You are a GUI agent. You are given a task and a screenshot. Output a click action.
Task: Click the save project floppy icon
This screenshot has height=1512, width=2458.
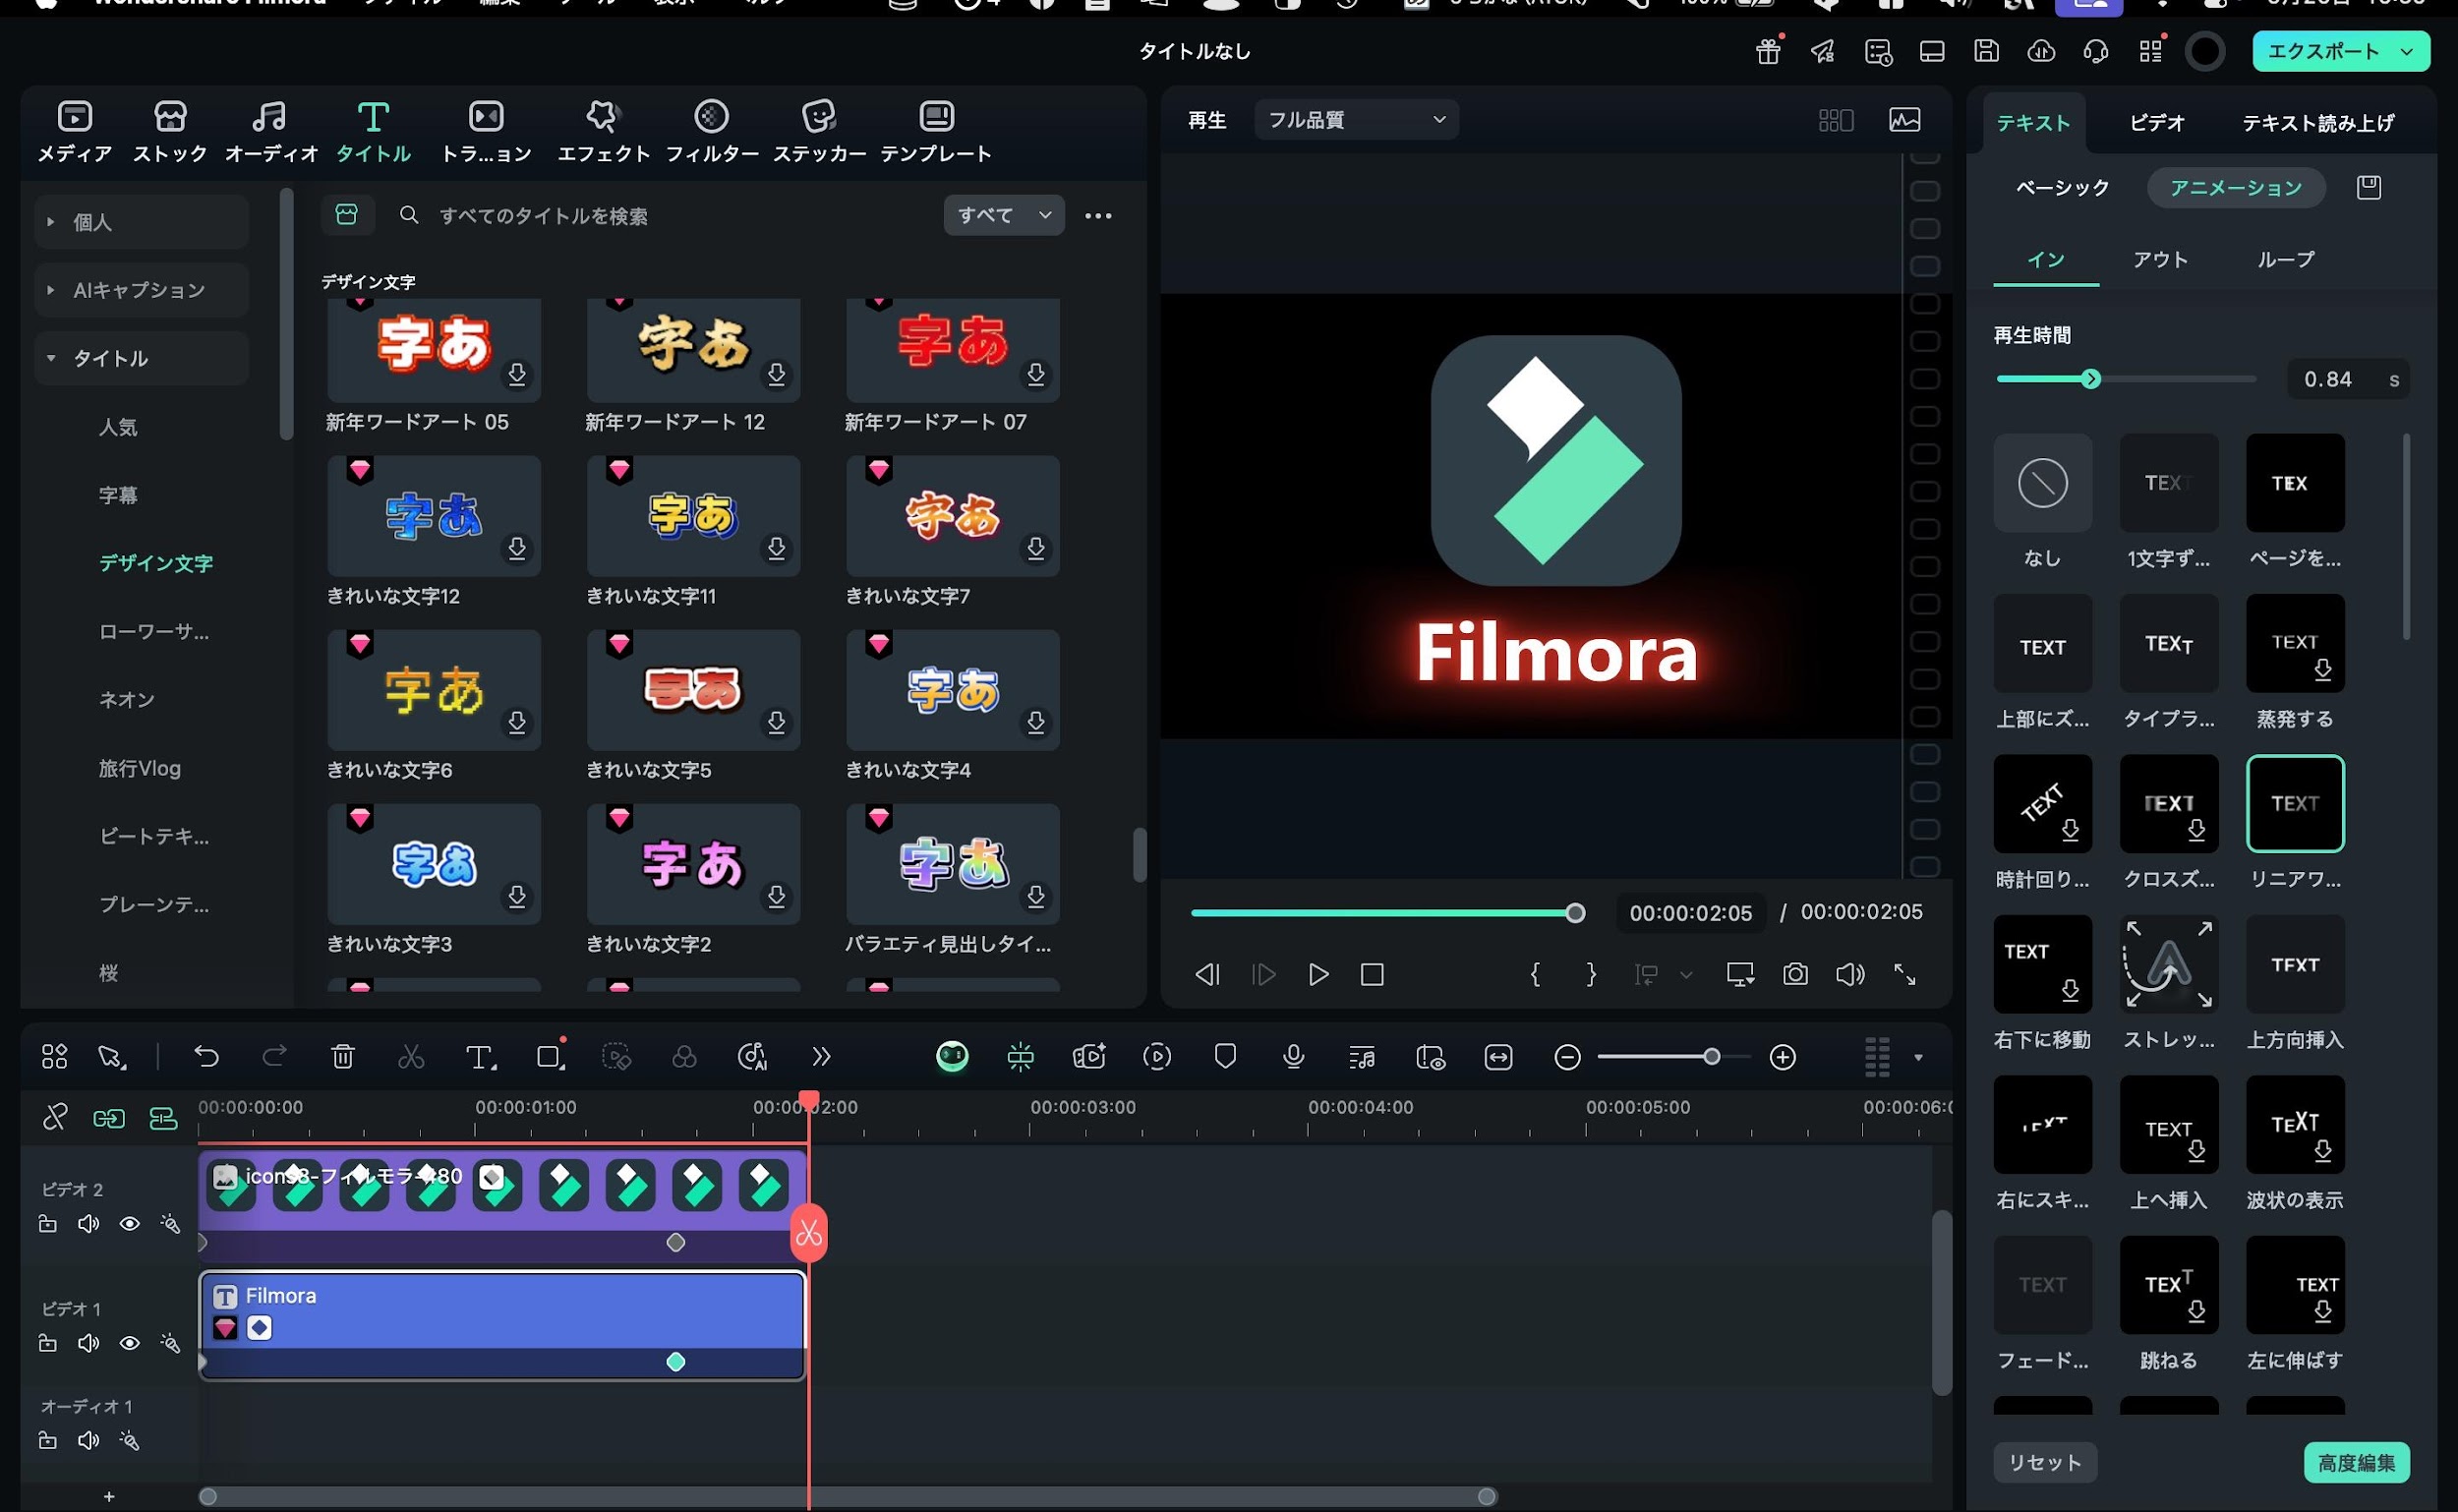pos(1986,51)
